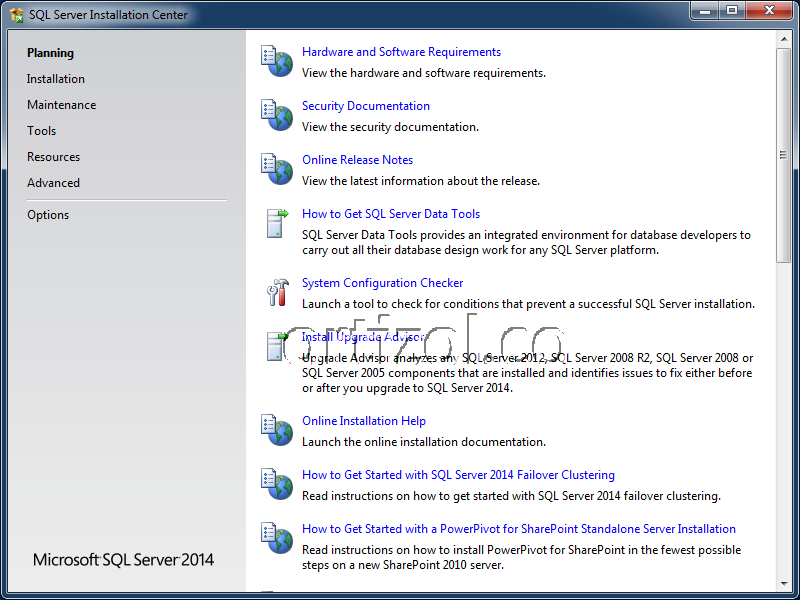This screenshot has width=800, height=600.
Task: Open How to Get SQL Server Data Tools
Action: point(391,214)
